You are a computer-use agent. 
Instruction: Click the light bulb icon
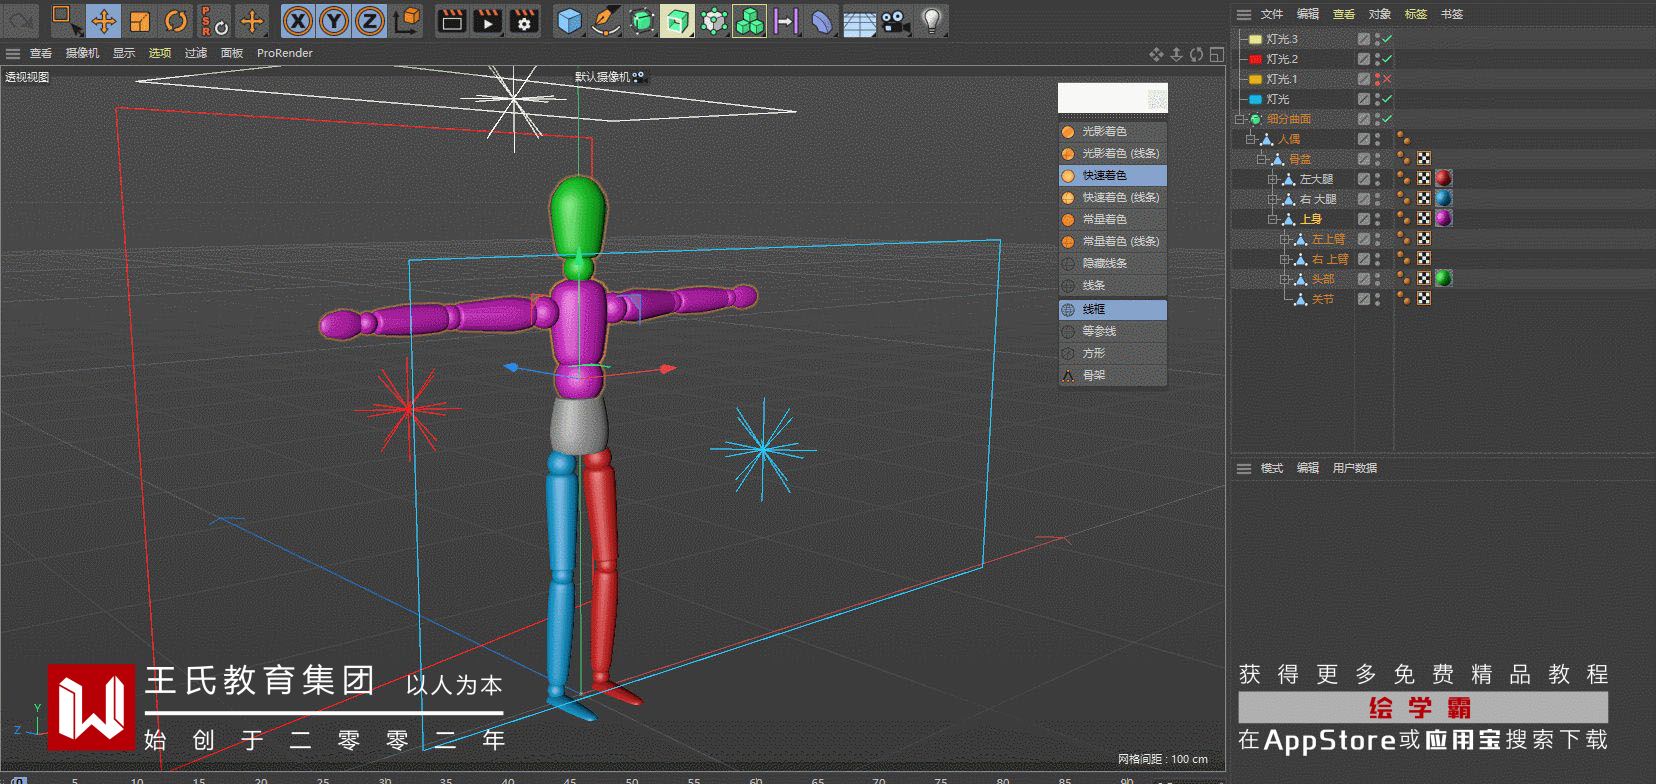pos(931,21)
